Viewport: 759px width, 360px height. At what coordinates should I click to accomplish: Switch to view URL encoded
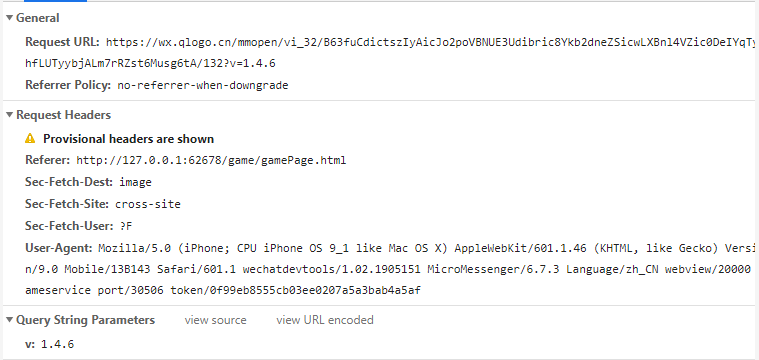point(325,320)
